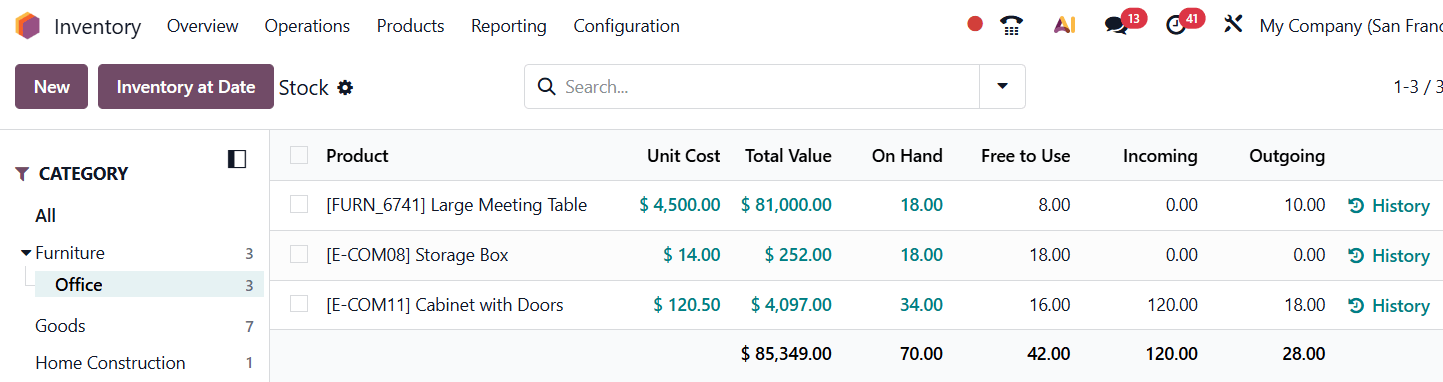Image resolution: width=1443 pixels, height=382 pixels.
Task: Check the Cabinet with Doors row
Action: [299, 303]
